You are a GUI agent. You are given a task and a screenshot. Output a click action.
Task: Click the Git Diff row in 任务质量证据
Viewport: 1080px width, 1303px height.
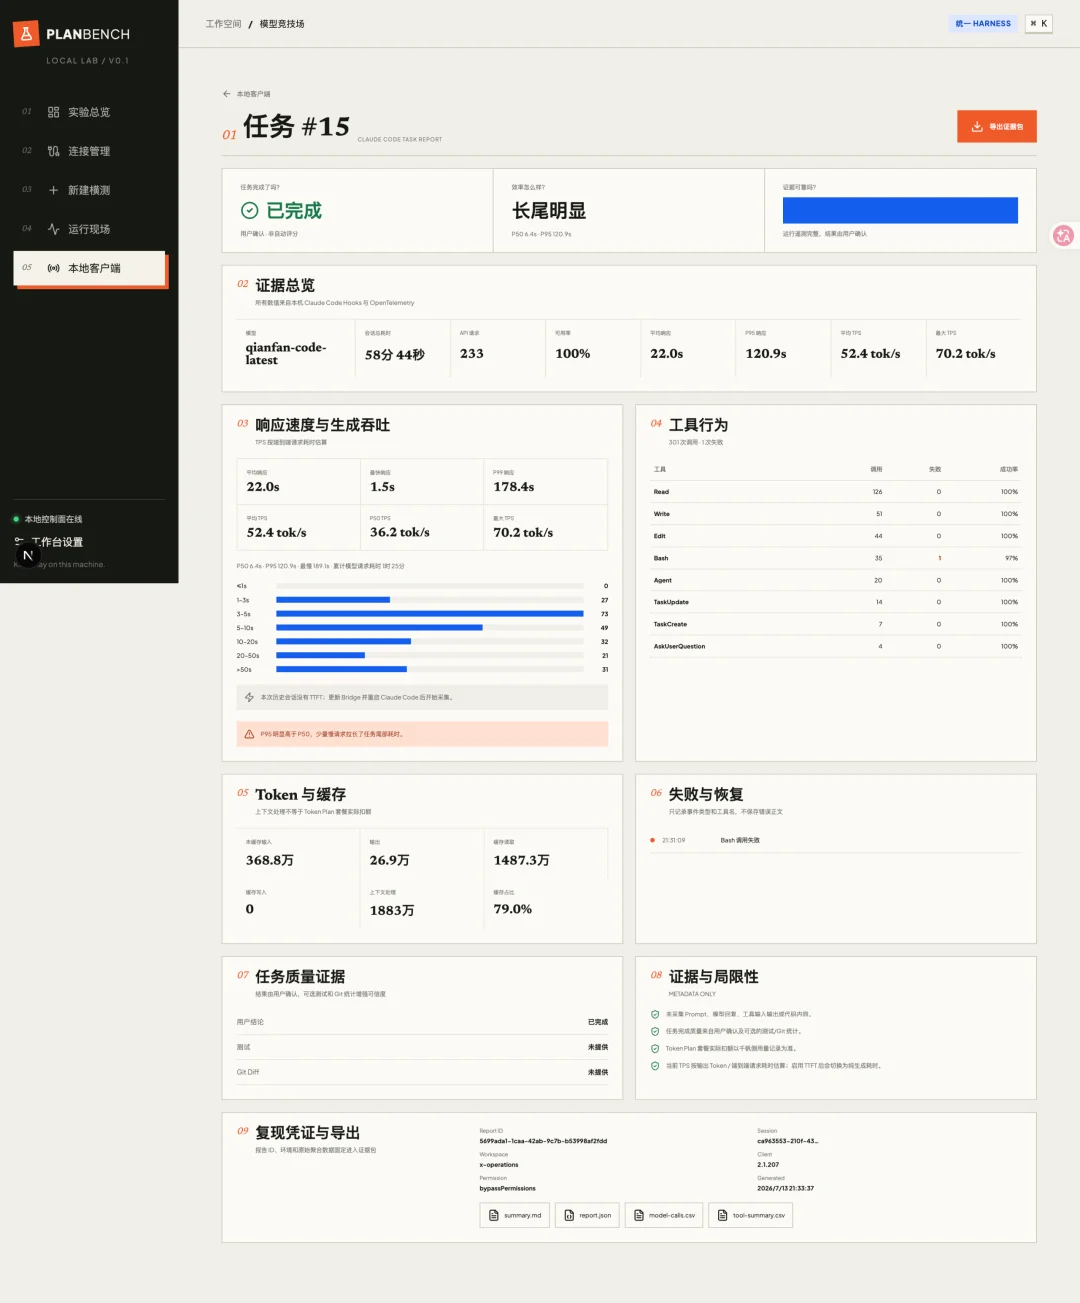[422, 1072]
